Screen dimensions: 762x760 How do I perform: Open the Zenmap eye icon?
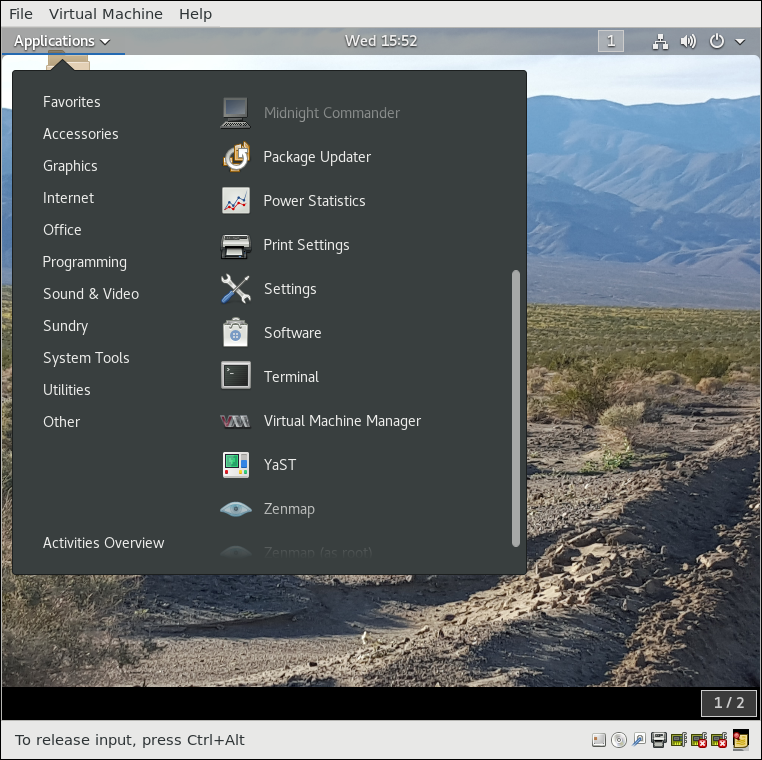pos(236,509)
